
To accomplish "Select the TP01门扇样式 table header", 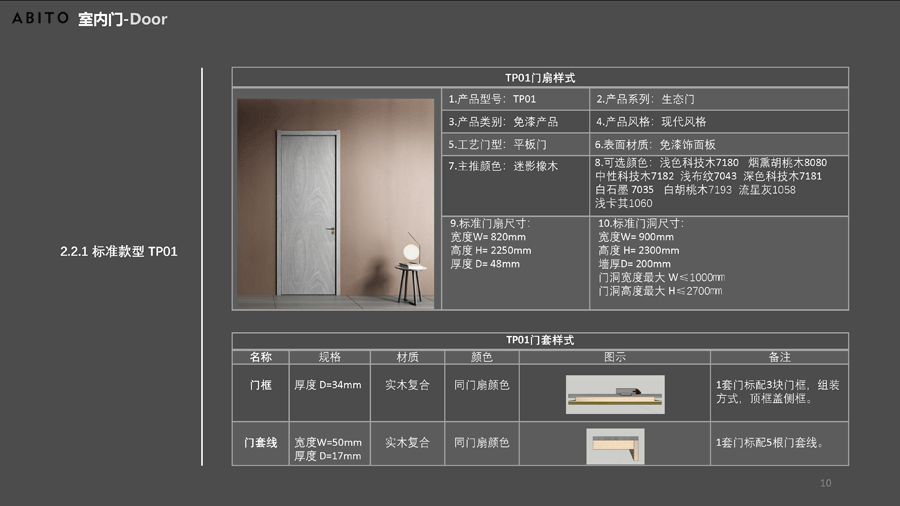I will point(540,77).
